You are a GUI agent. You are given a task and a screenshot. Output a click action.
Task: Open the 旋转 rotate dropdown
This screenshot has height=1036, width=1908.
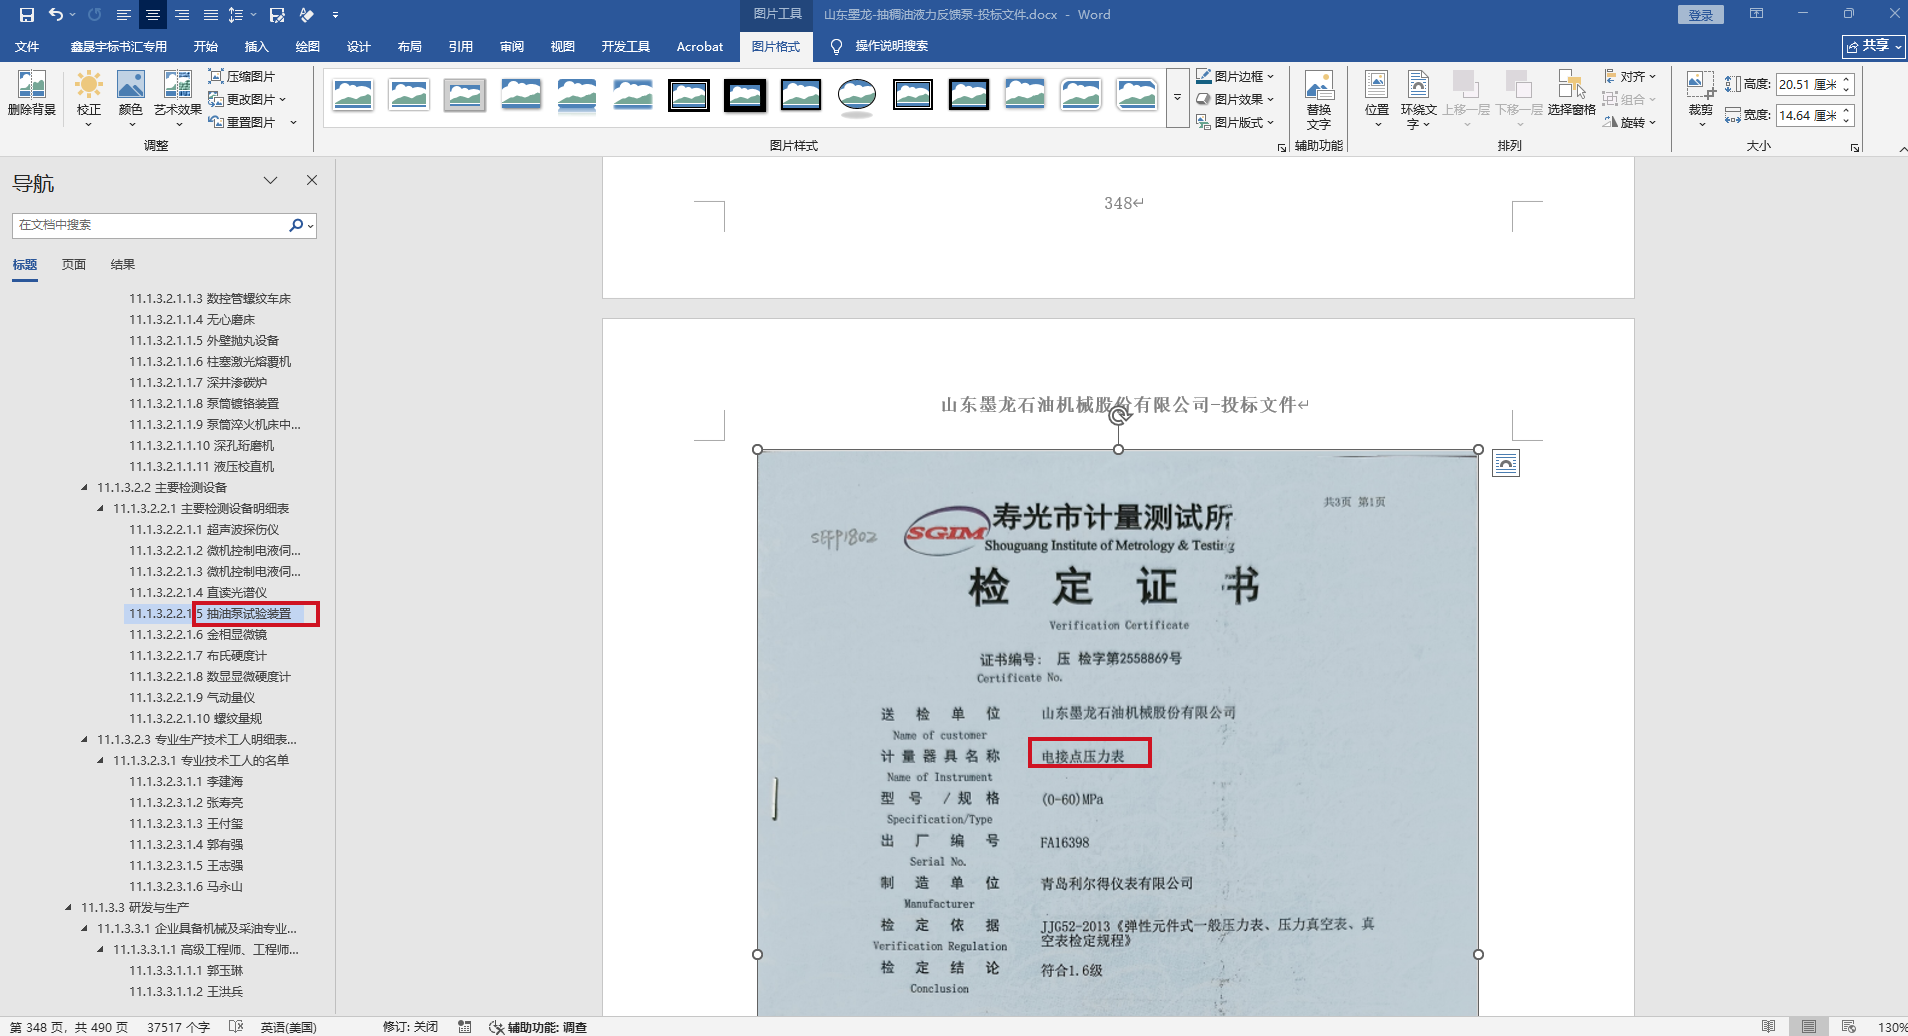(1630, 122)
